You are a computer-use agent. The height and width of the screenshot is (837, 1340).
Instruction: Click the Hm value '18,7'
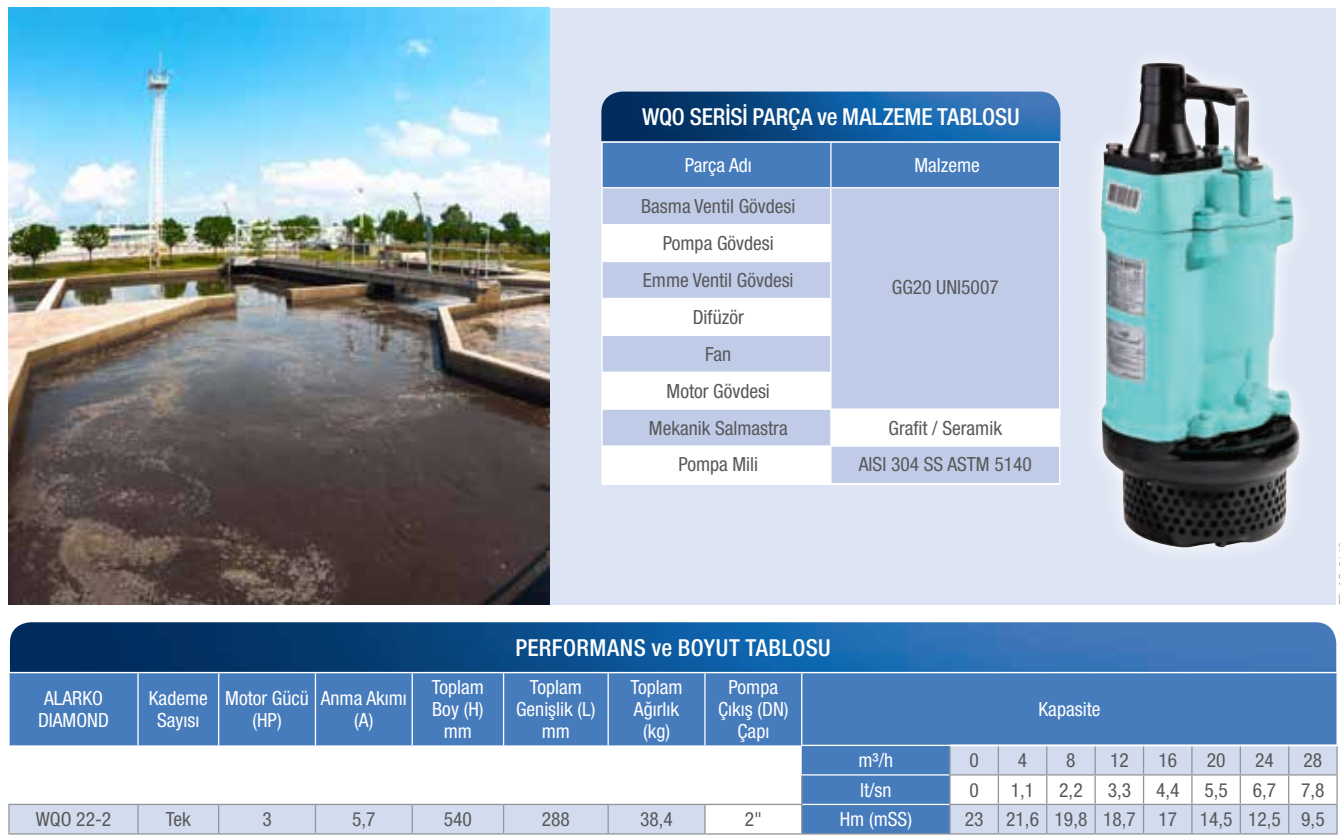1119,819
